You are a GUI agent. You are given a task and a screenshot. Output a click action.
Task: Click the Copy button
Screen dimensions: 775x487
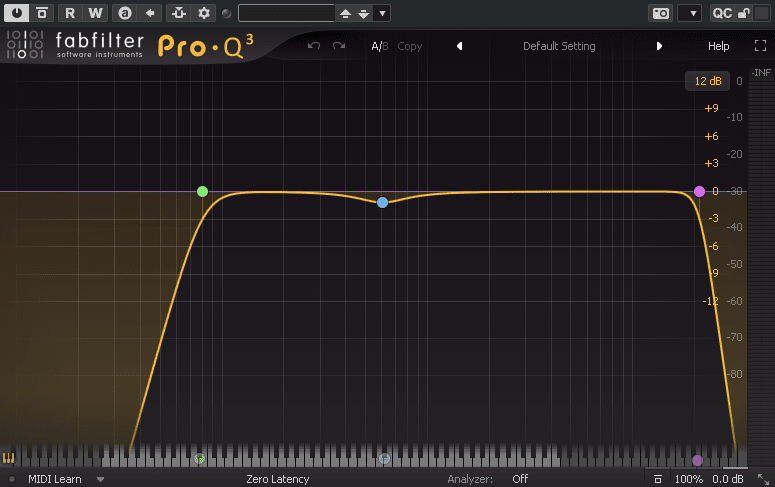pos(410,46)
